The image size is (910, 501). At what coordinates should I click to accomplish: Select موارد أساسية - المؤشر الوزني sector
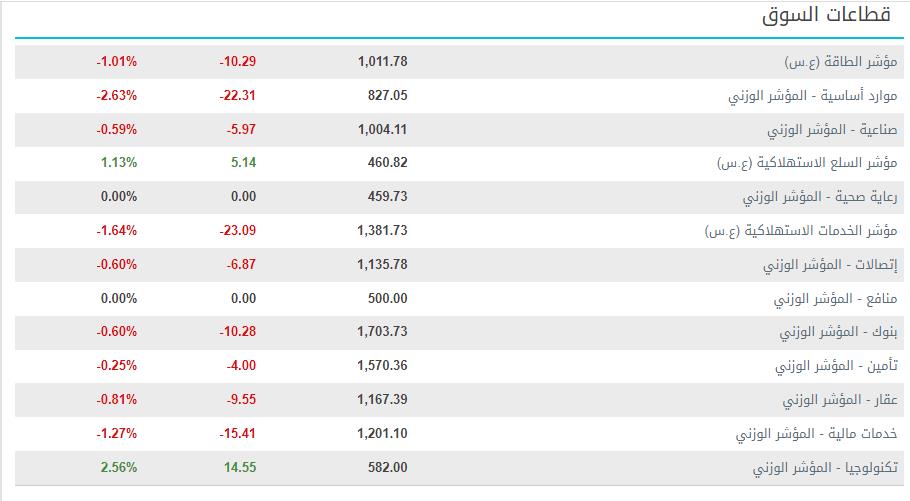(812, 96)
